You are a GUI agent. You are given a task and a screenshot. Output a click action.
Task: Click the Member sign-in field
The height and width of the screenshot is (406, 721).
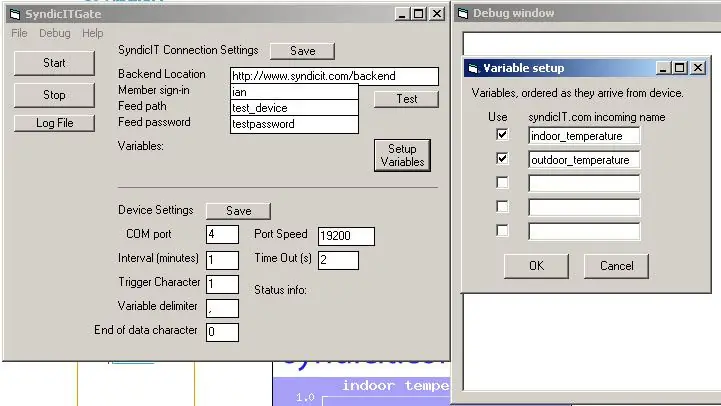[x=294, y=92]
